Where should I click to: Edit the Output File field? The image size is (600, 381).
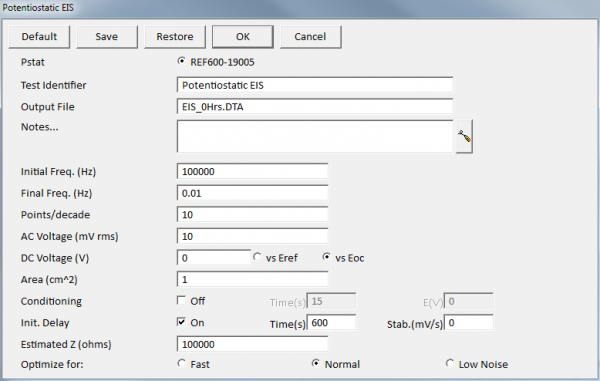click(x=315, y=107)
